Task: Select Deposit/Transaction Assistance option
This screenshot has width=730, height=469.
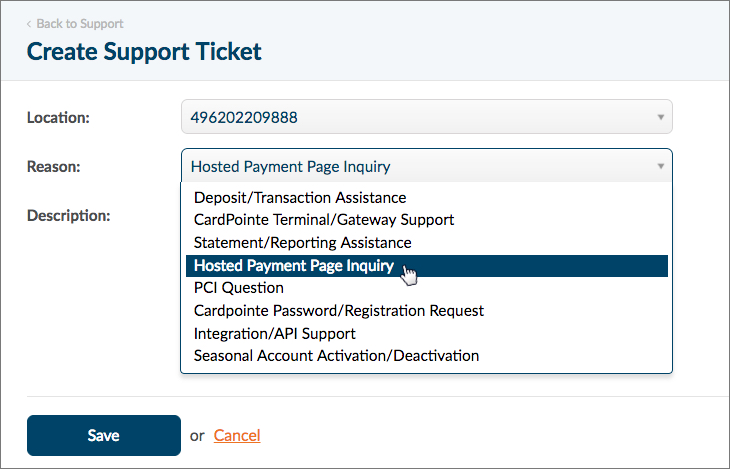Action: pyautogui.click(x=300, y=198)
